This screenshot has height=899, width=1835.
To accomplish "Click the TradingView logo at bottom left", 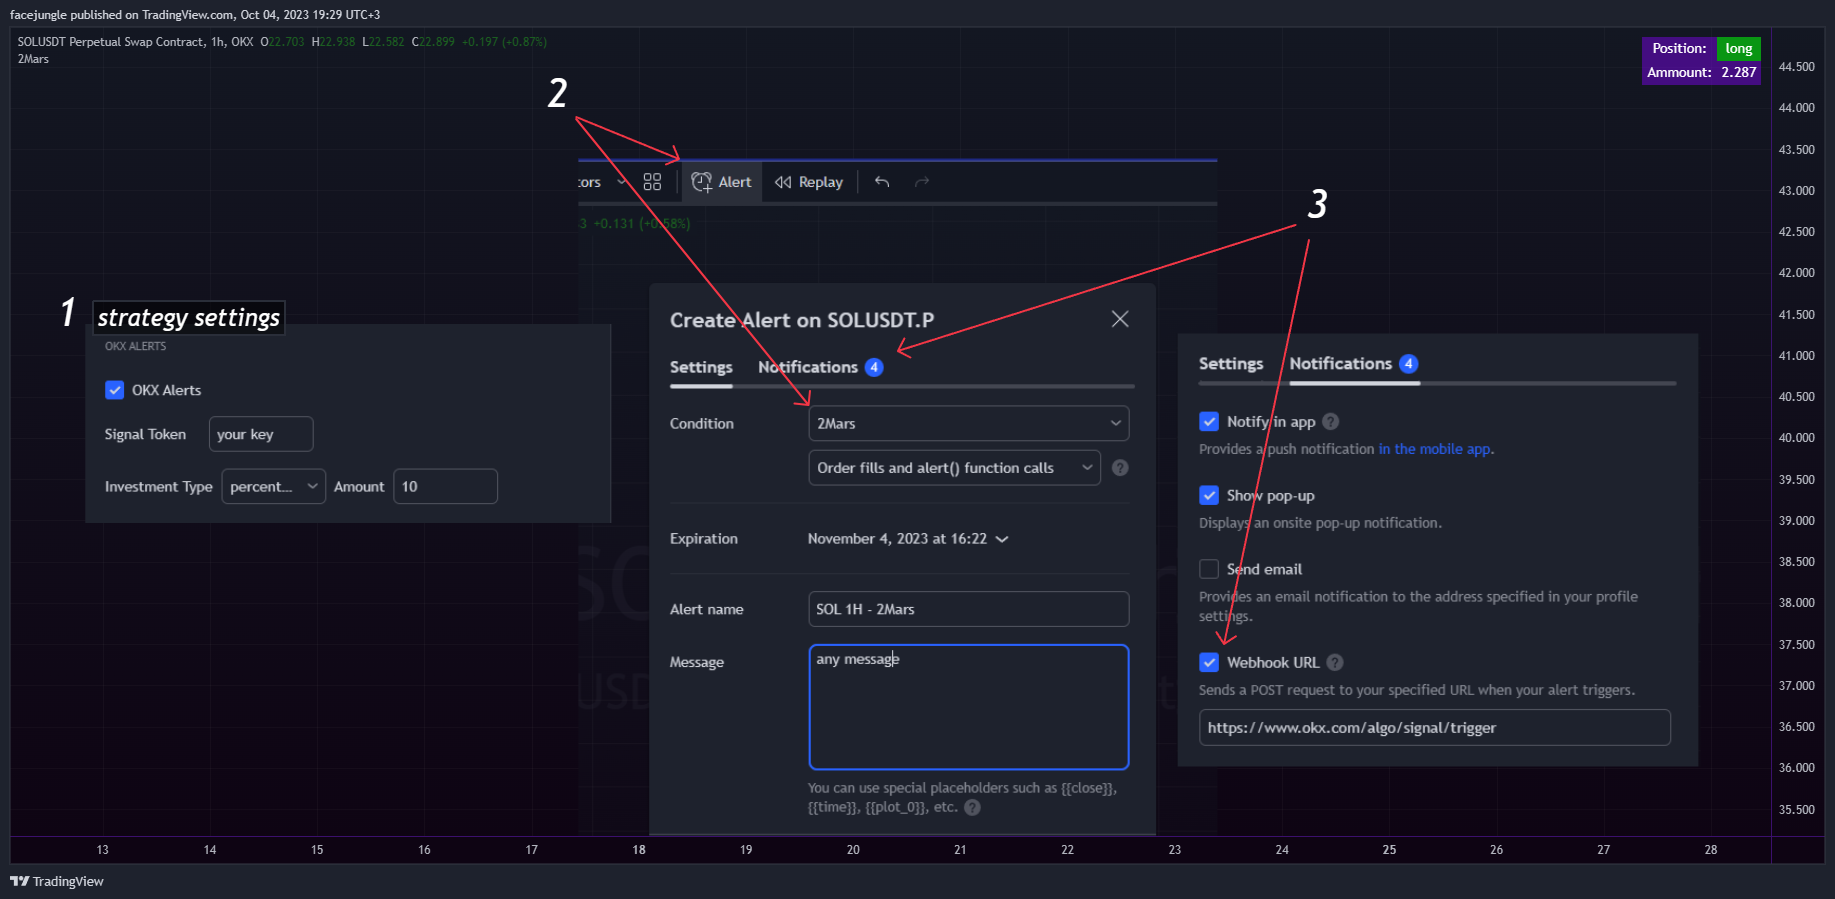I will pyautogui.click(x=57, y=881).
